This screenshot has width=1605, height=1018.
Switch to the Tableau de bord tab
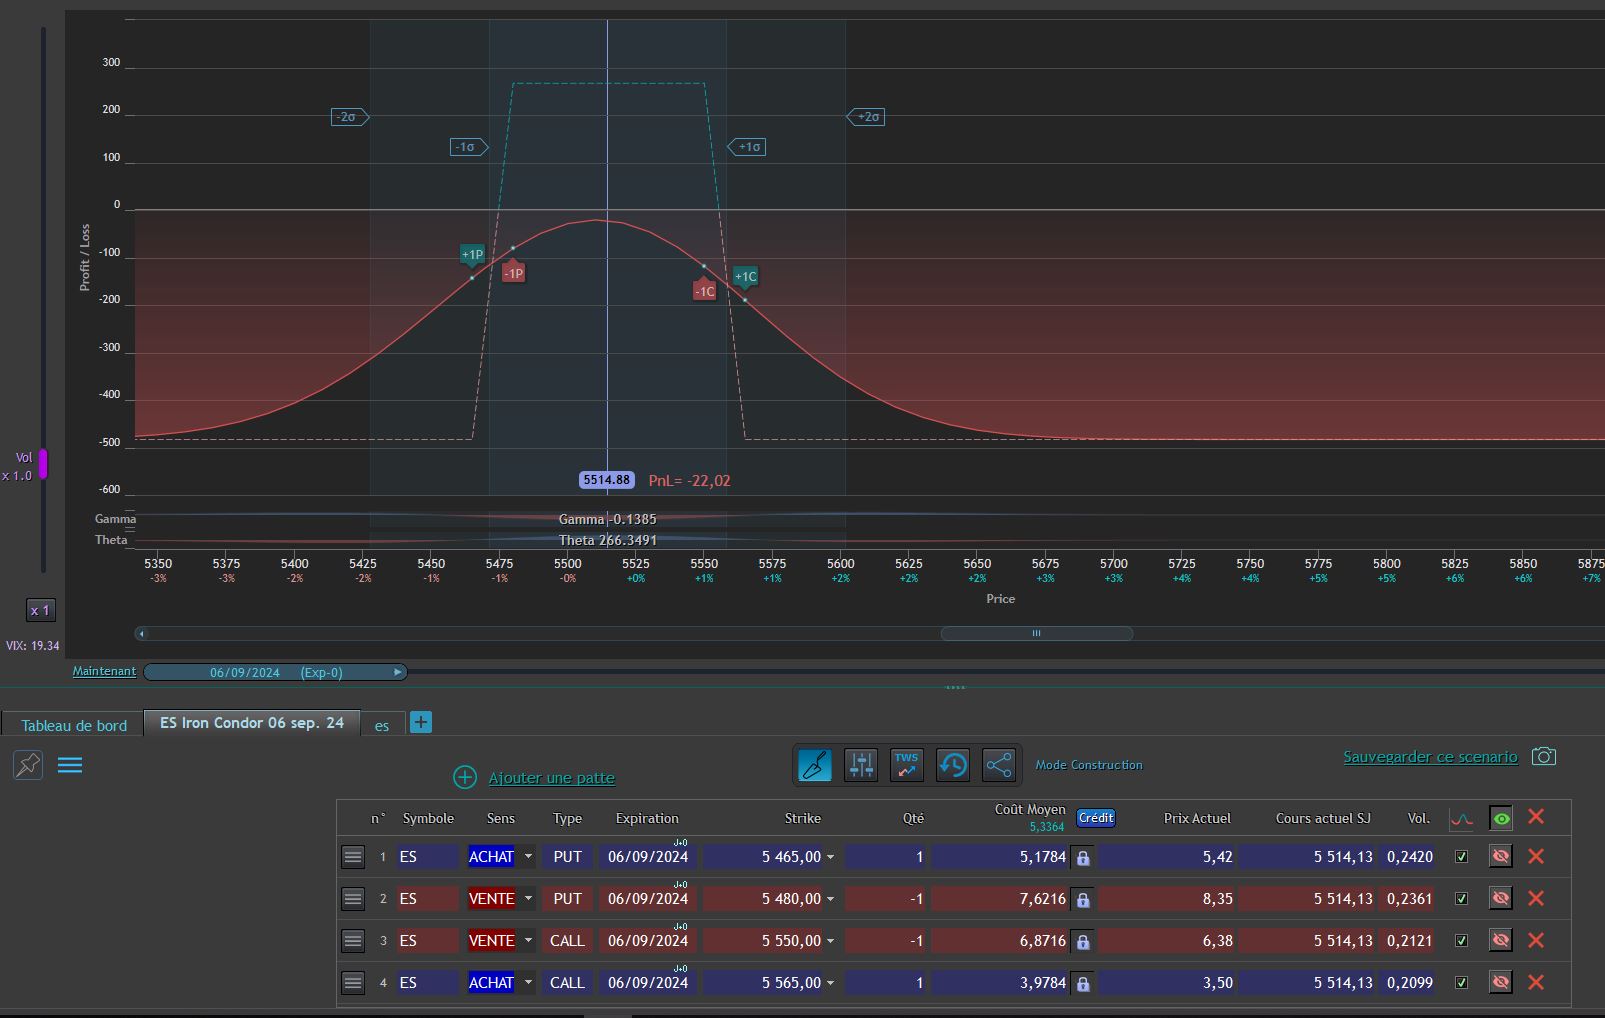74,725
